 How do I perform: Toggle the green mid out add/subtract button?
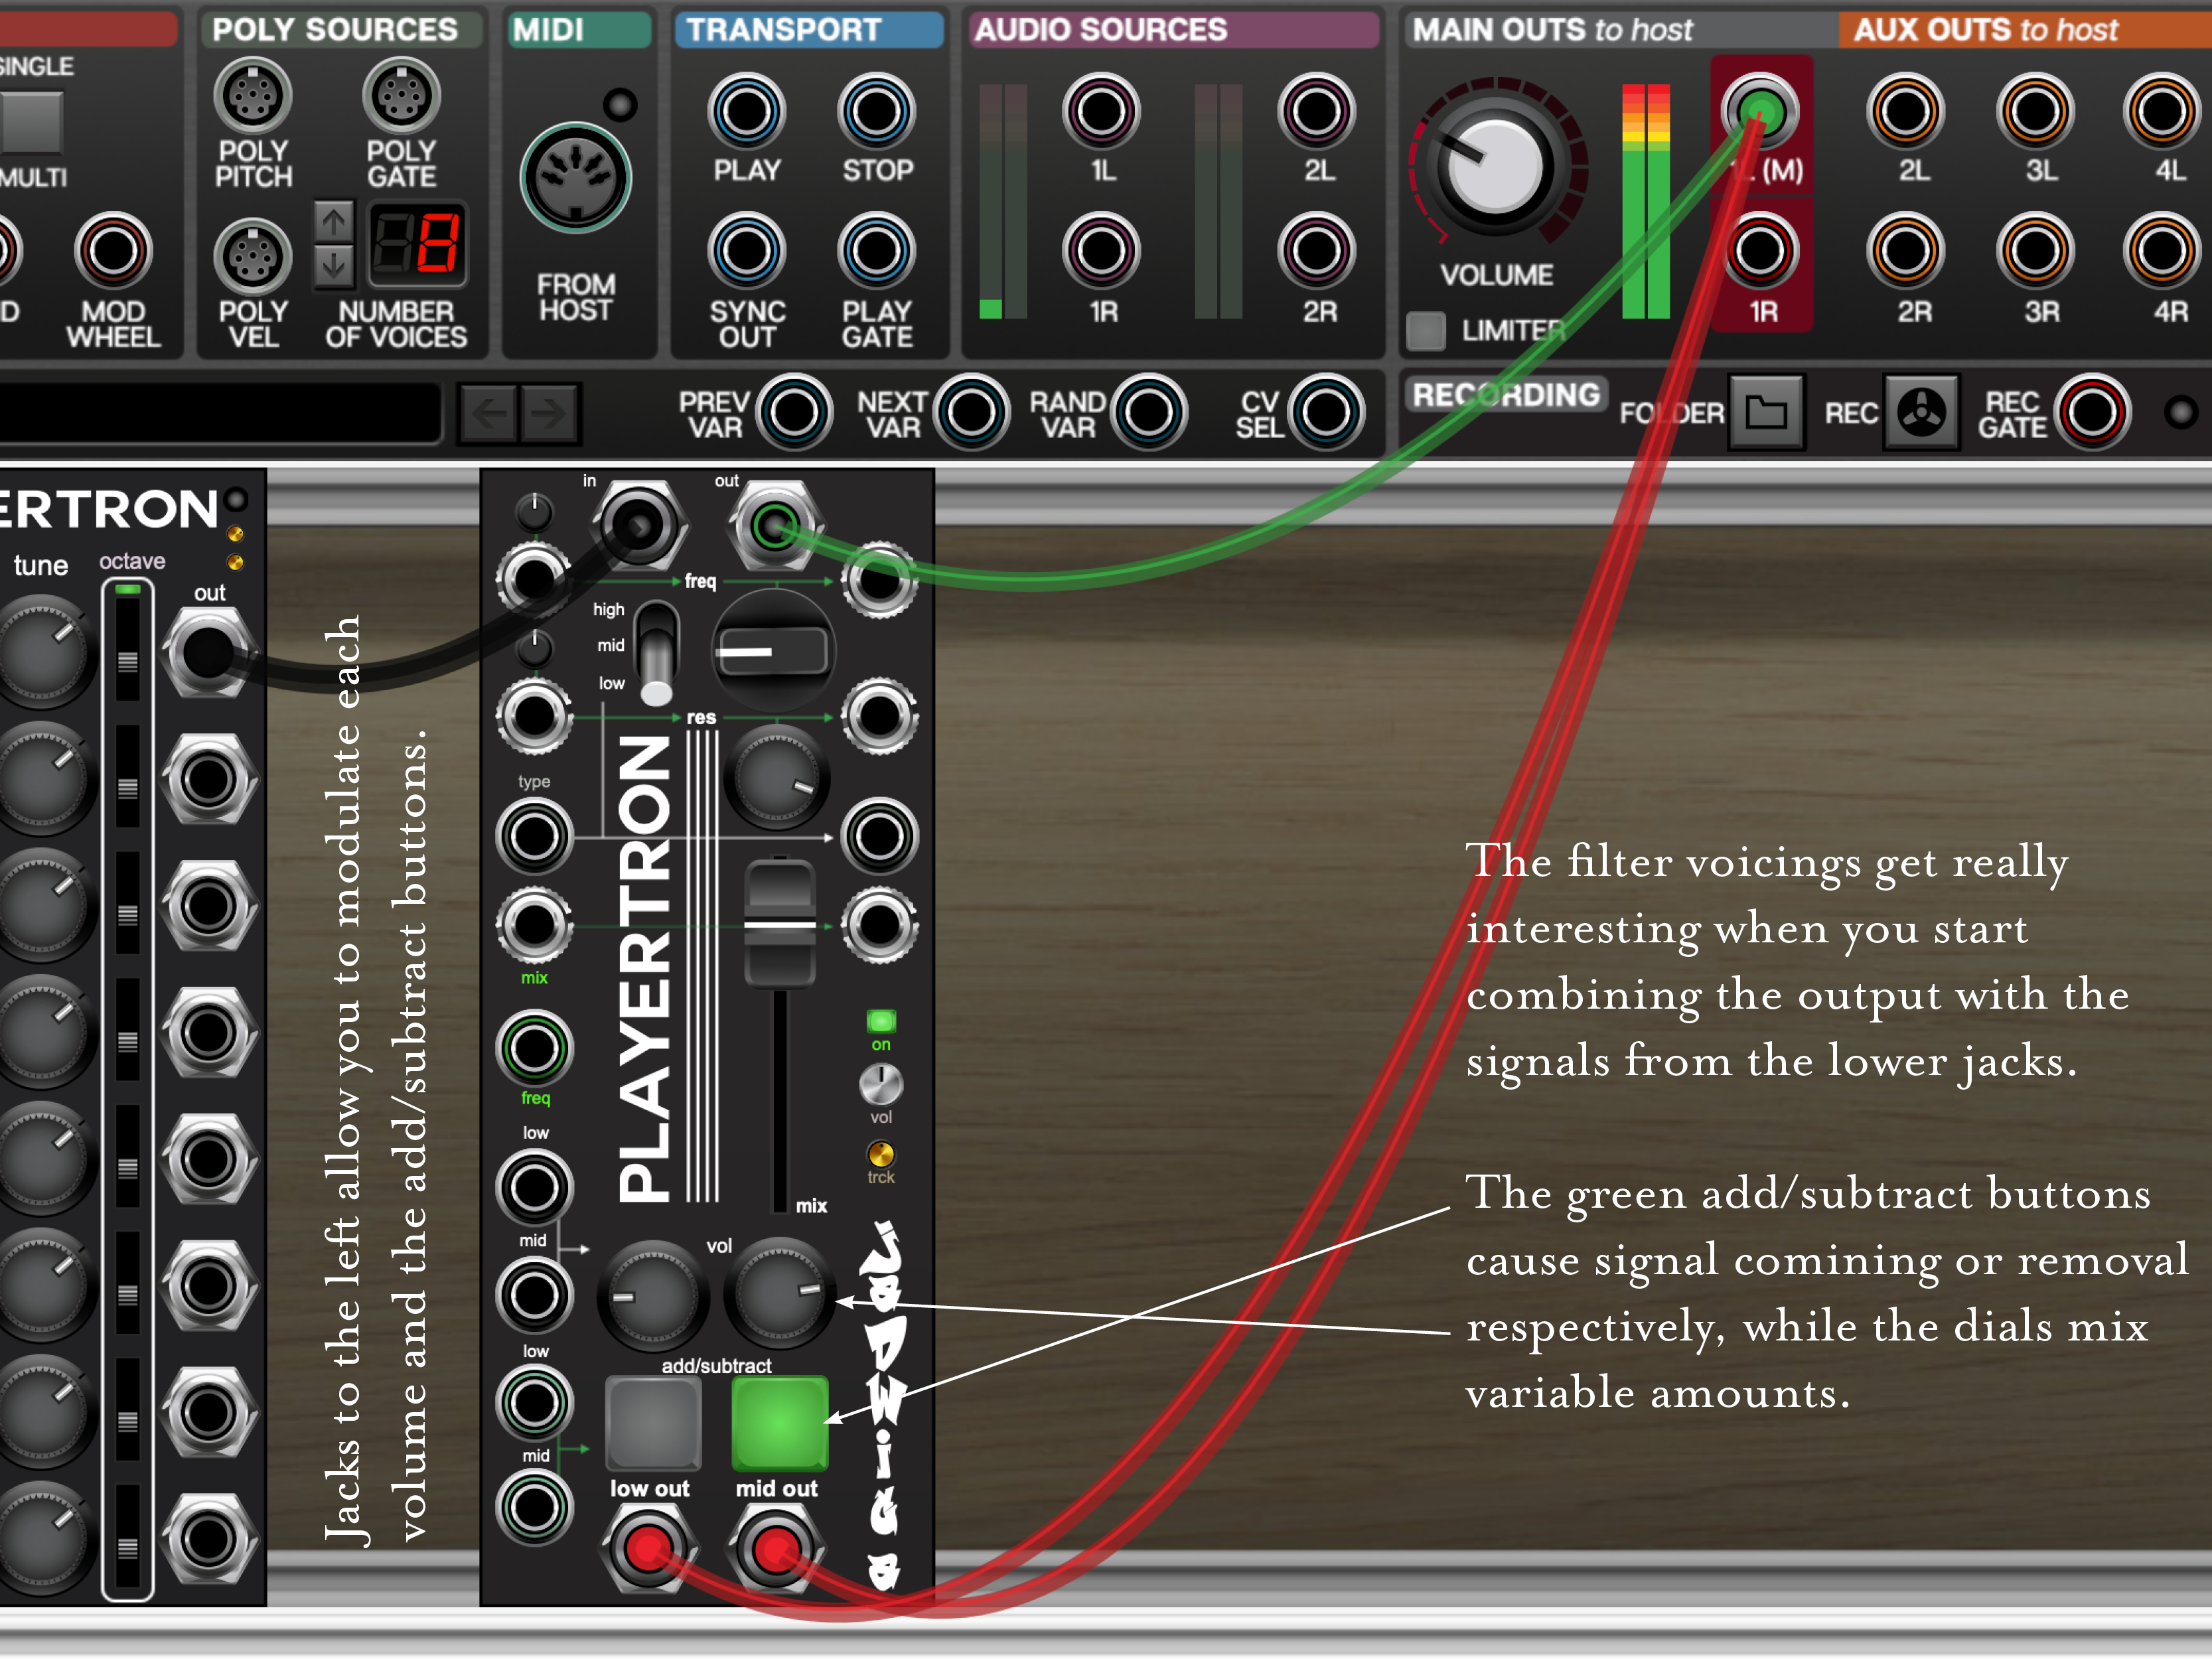pyautogui.click(x=779, y=1423)
